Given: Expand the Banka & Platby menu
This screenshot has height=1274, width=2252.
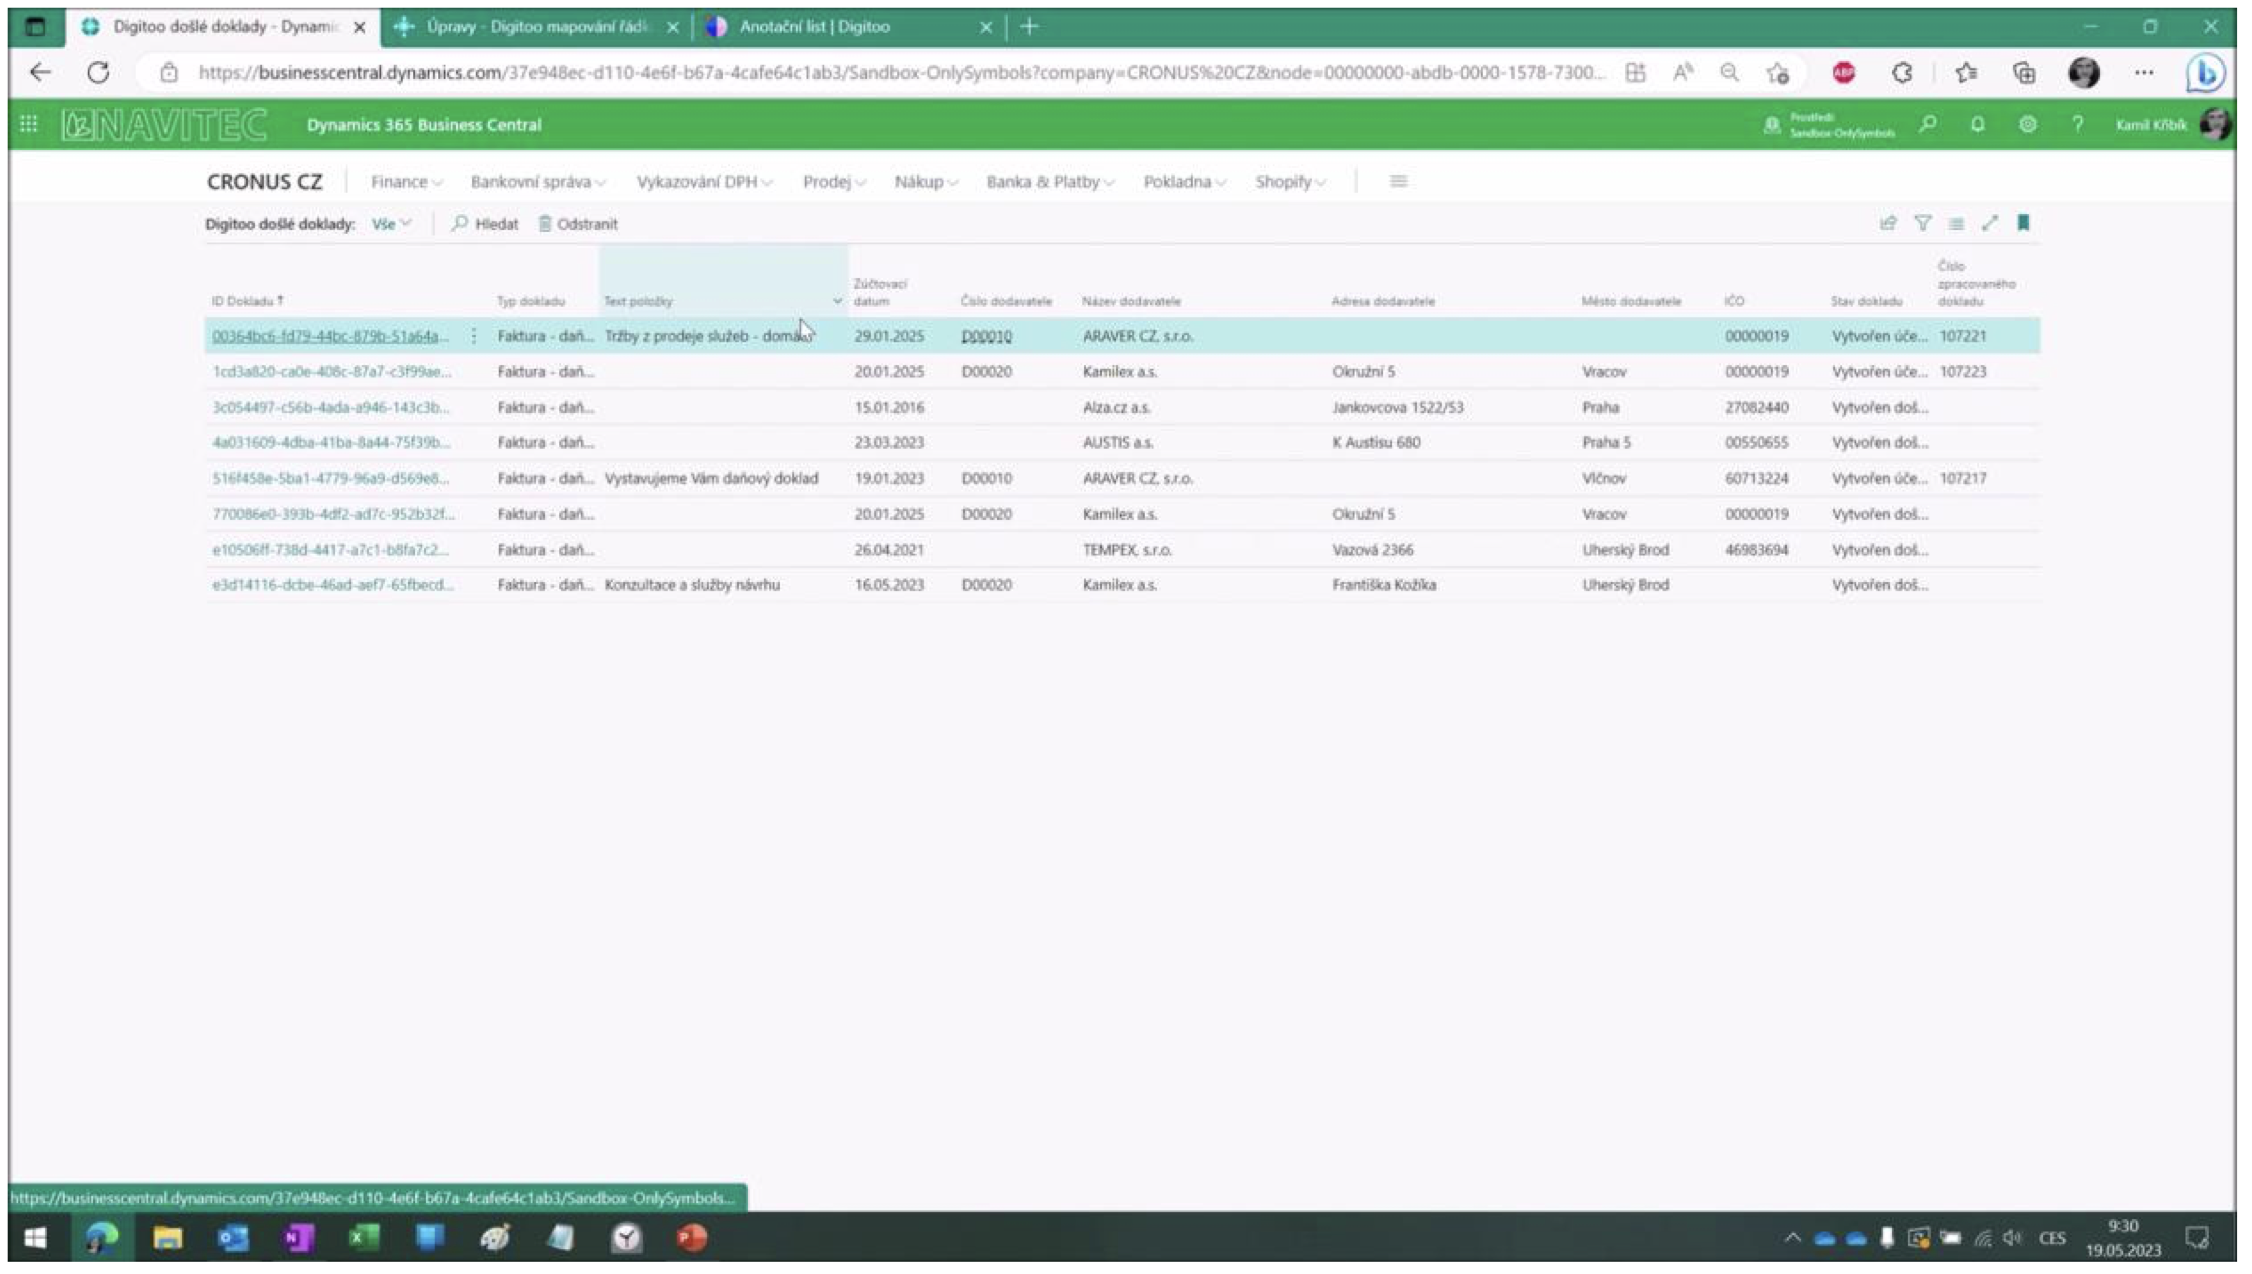Looking at the screenshot, I should [x=1050, y=181].
